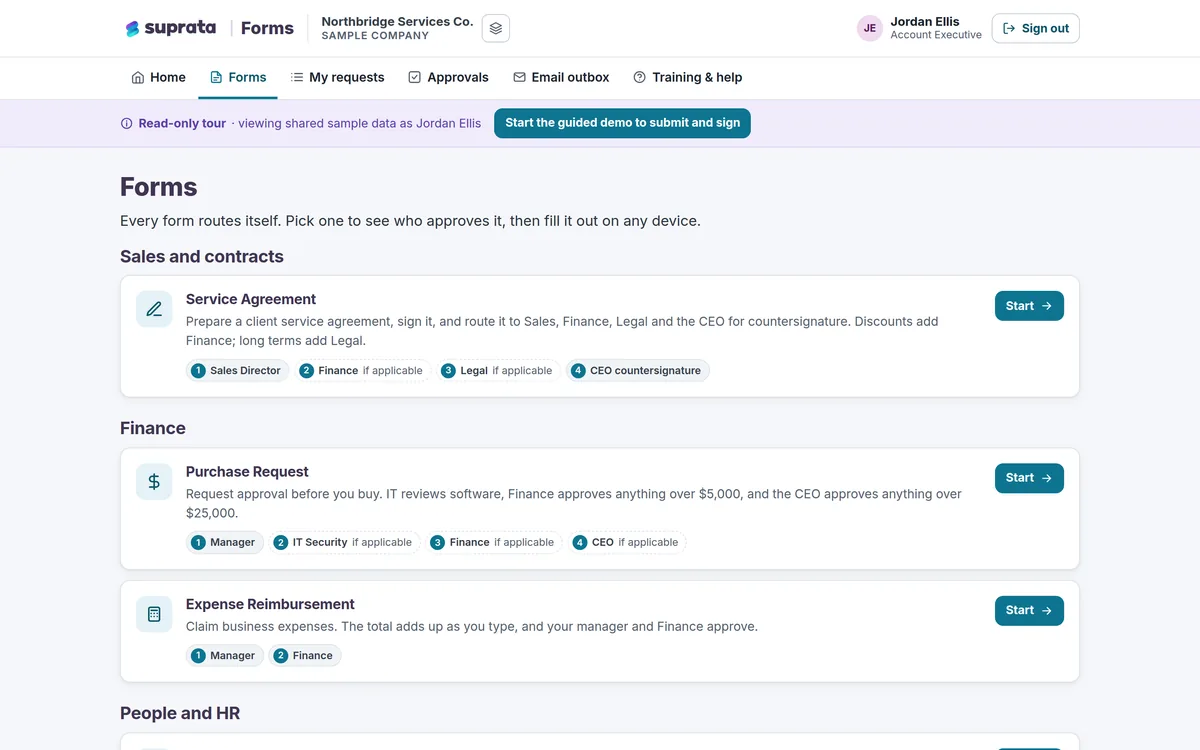1200x750 pixels.
Task: Click the Service Agreement title
Action: pyautogui.click(x=251, y=299)
